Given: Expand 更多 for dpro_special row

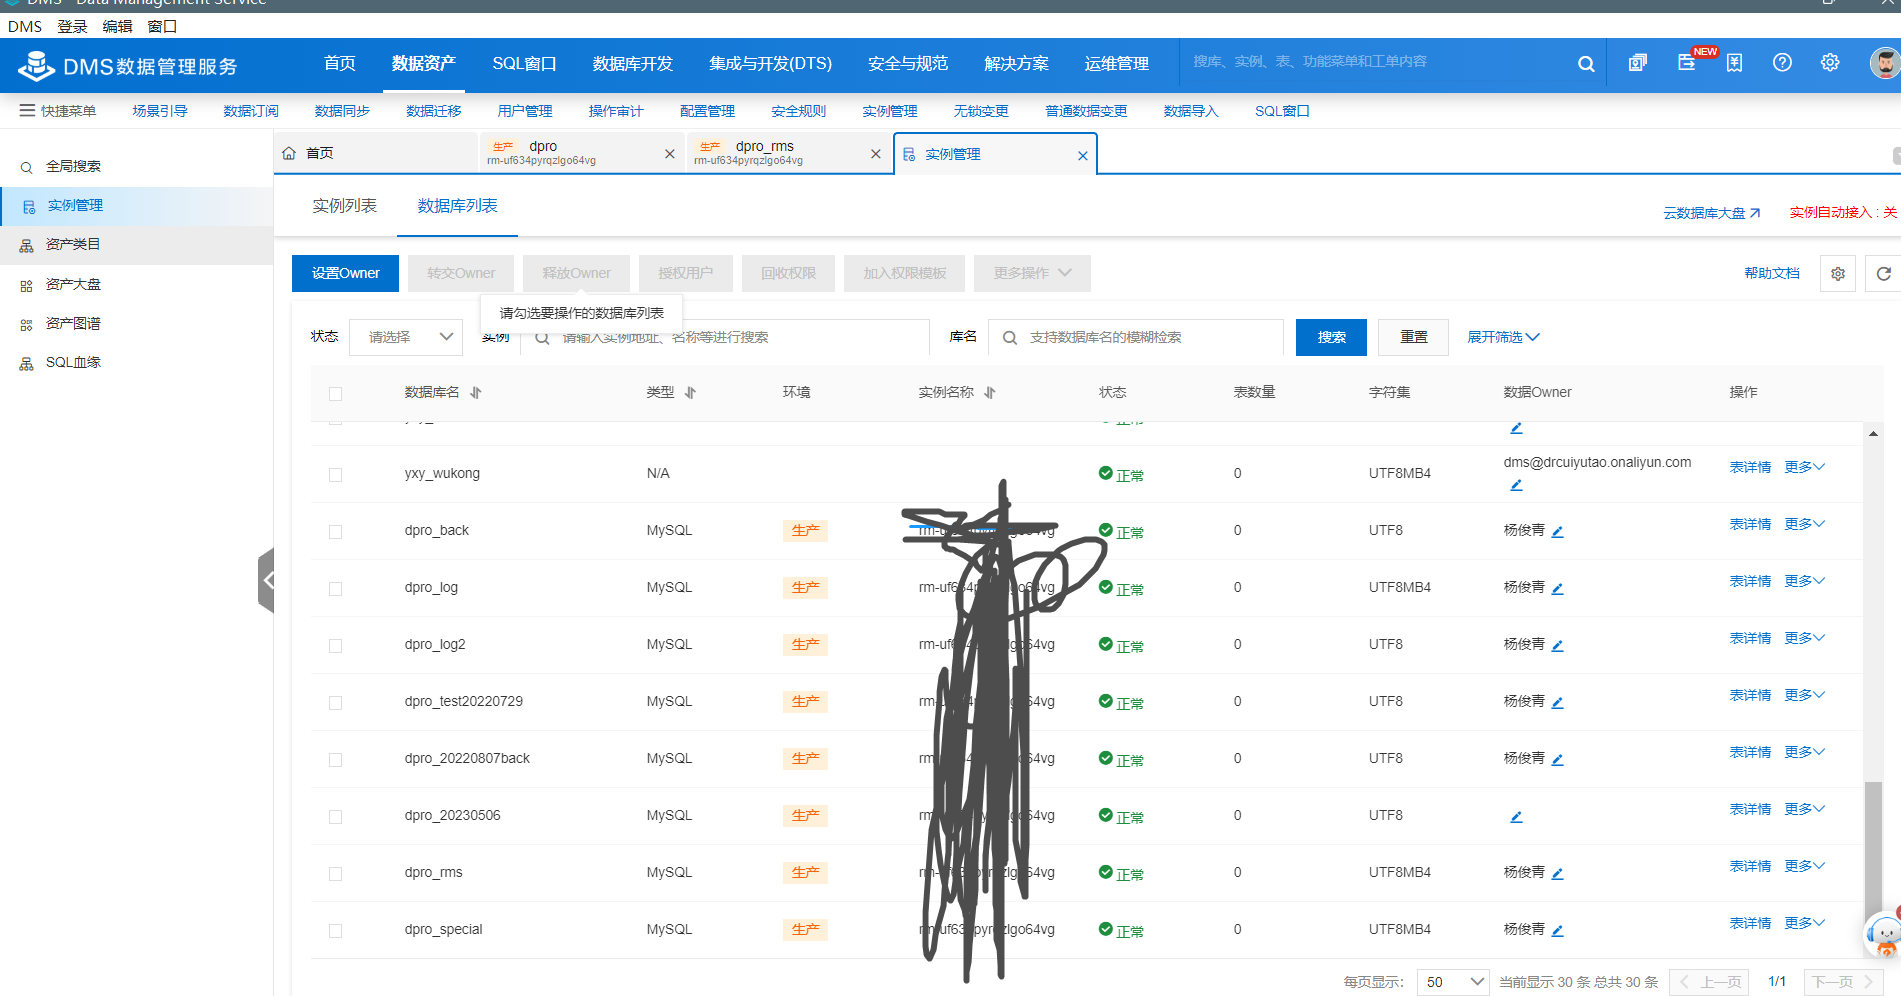Looking at the screenshot, I should point(1804,923).
